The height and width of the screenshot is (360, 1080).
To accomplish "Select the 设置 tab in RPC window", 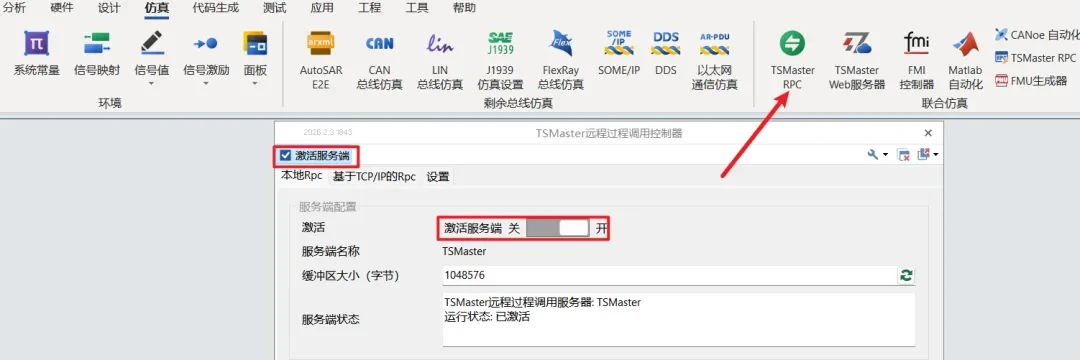I will [x=437, y=177].
